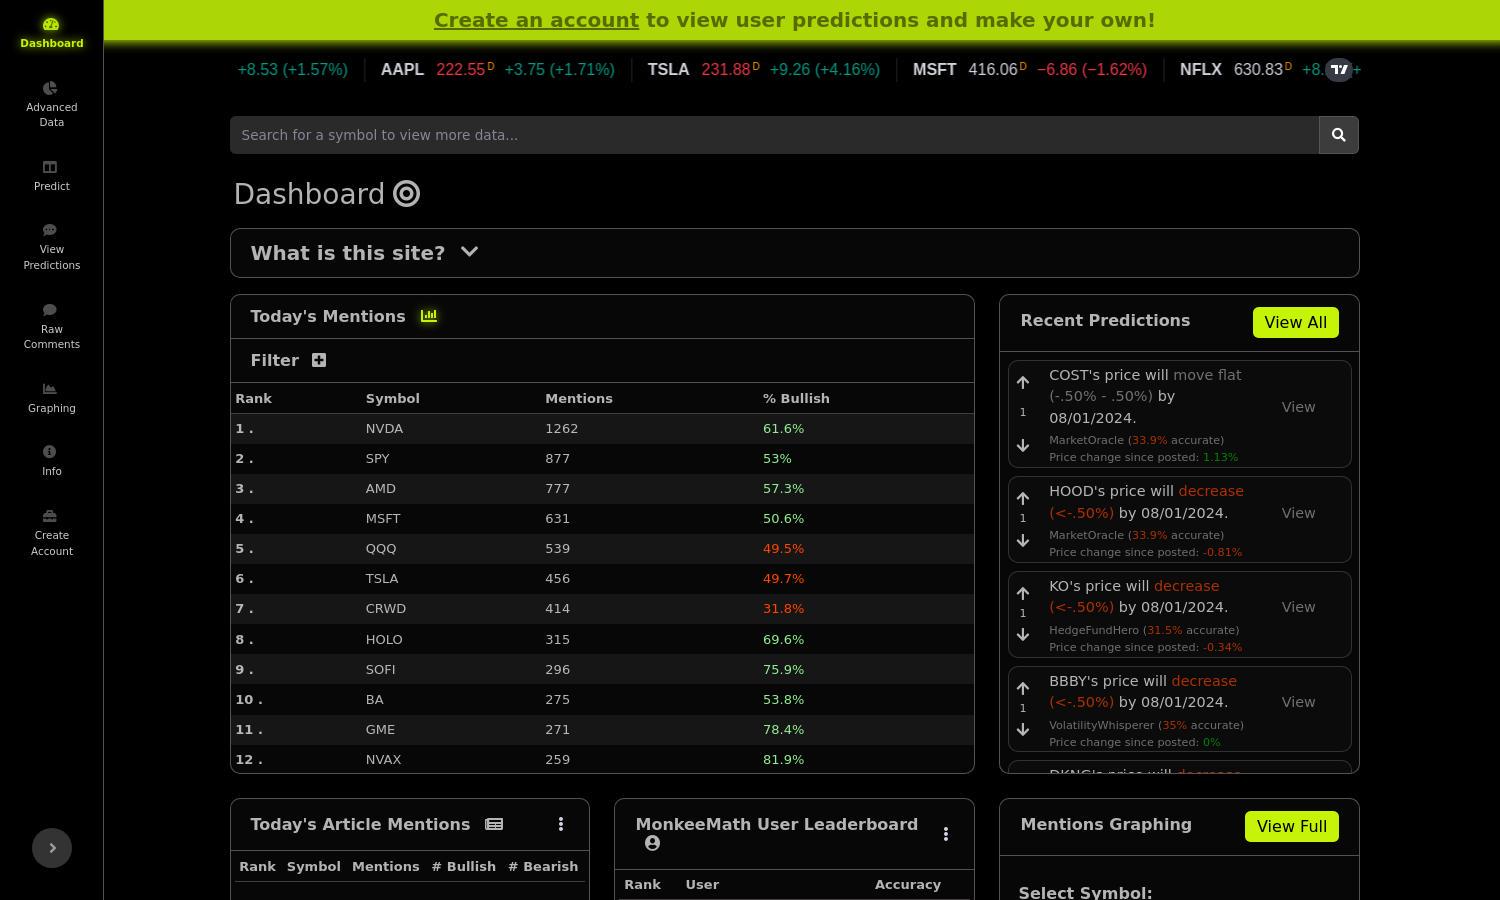
Task: Select SOFI in mentions table
Action: click(x=380, y=669)
